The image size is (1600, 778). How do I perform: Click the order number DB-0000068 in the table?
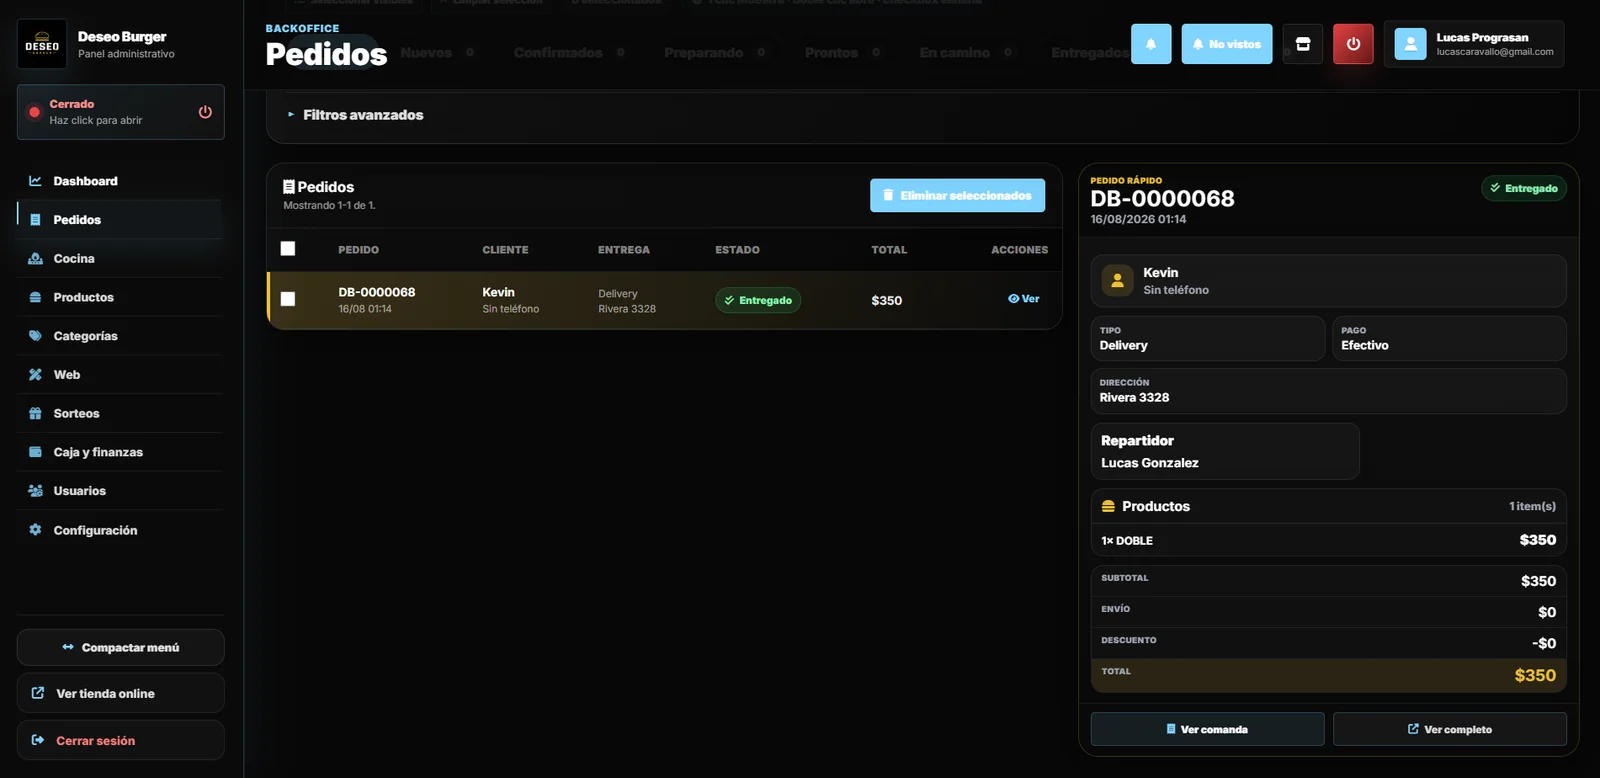377,292
